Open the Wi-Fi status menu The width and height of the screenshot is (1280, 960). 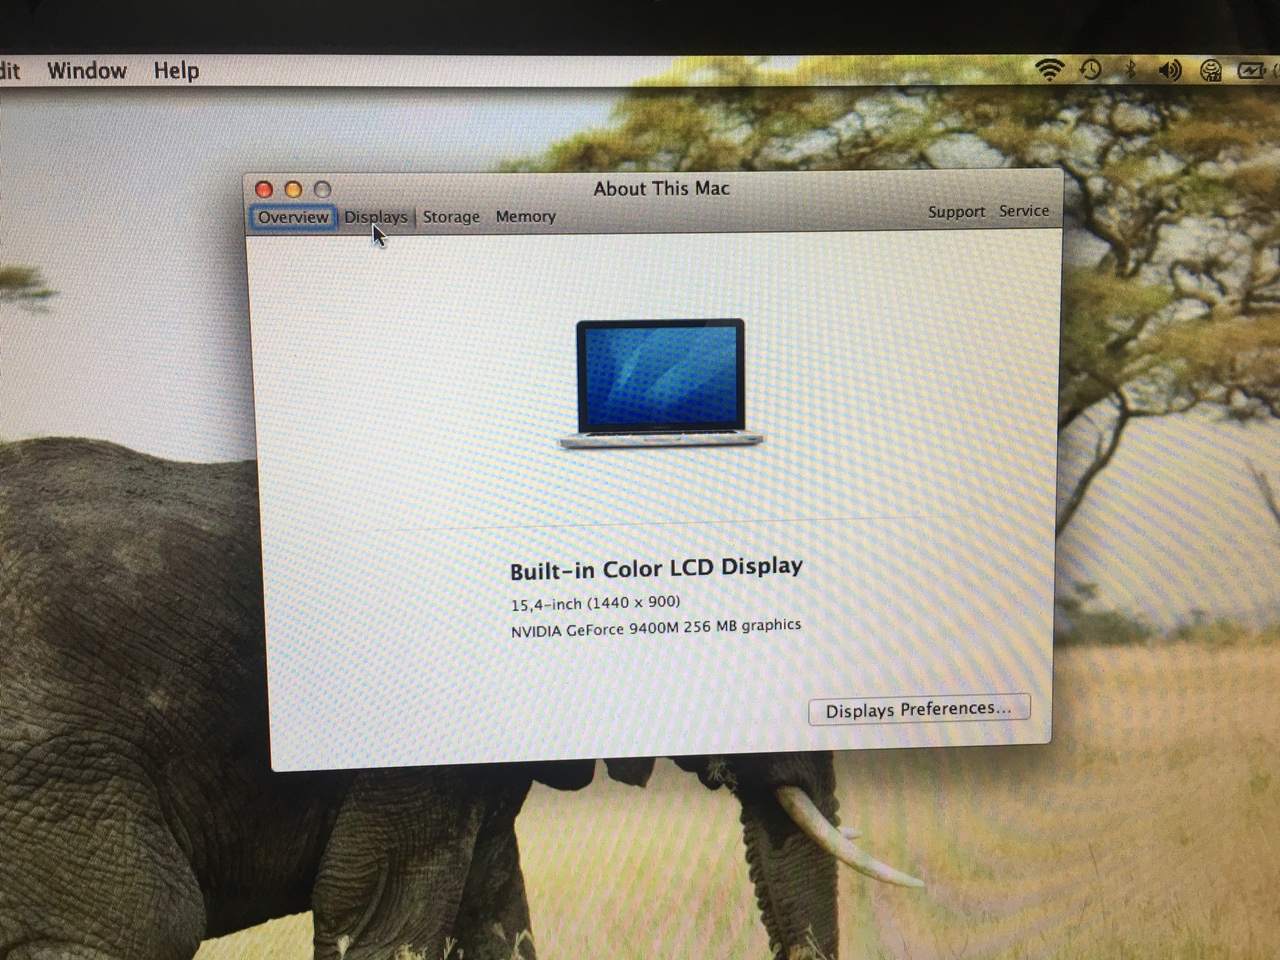(x=1049, y=69)
